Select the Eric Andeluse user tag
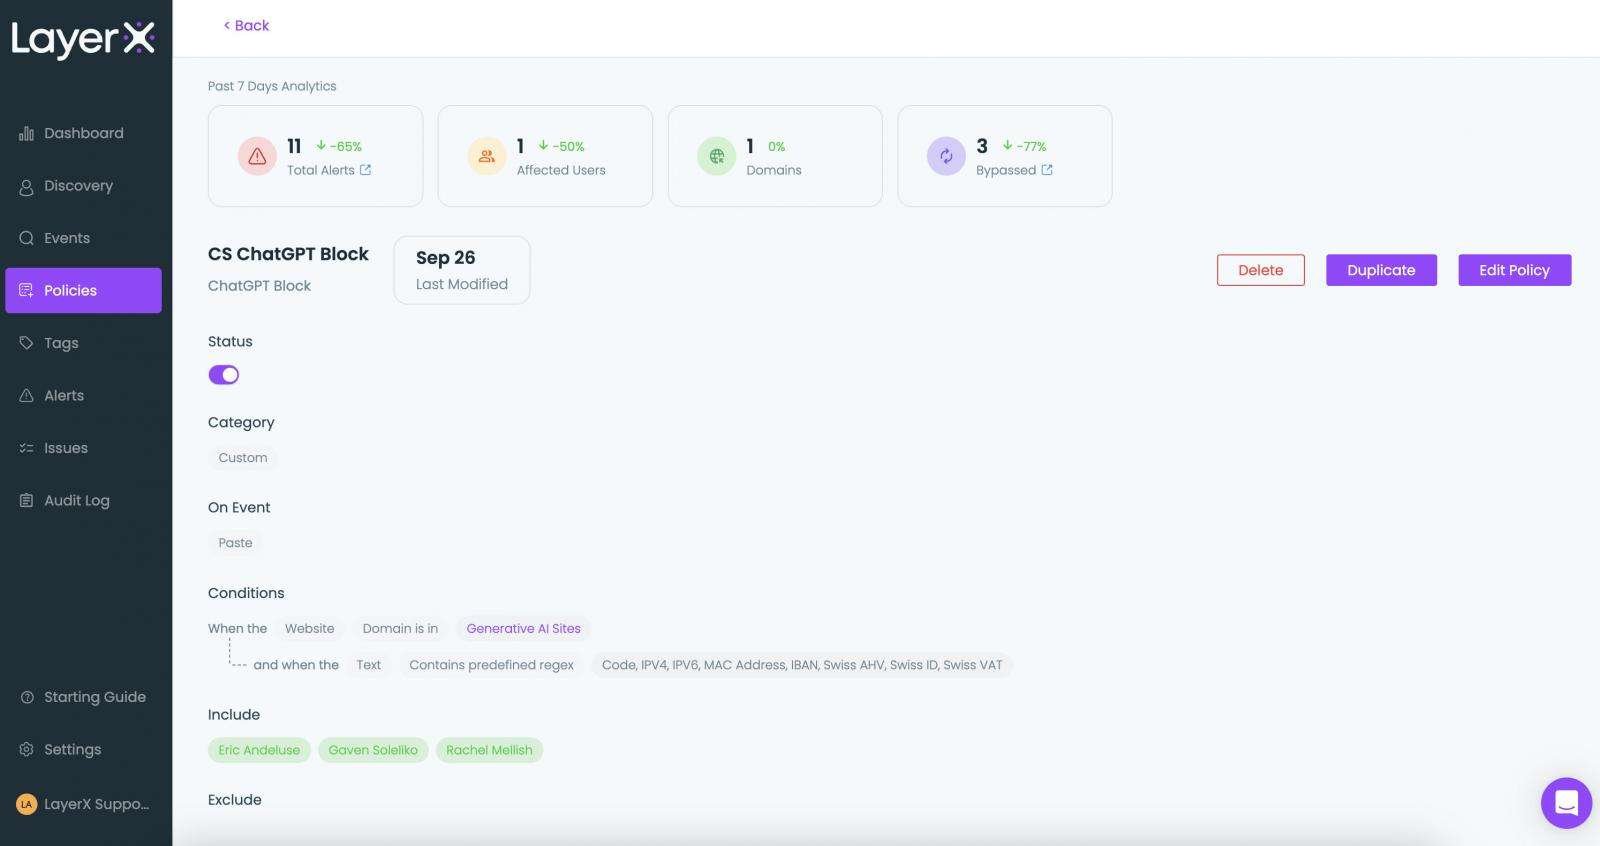Viewport: 1600px width, 846px height. [x=259, y=750]
